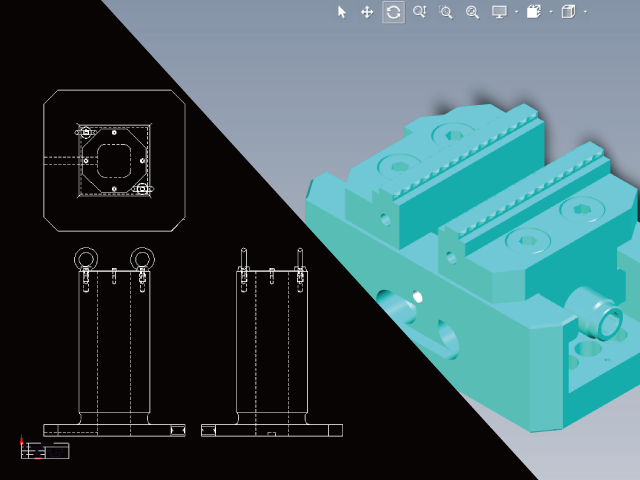The height and width of the screenshot is (480, 640).
Task: Choose the zoom window tool
Action: (x=446, y=12)
